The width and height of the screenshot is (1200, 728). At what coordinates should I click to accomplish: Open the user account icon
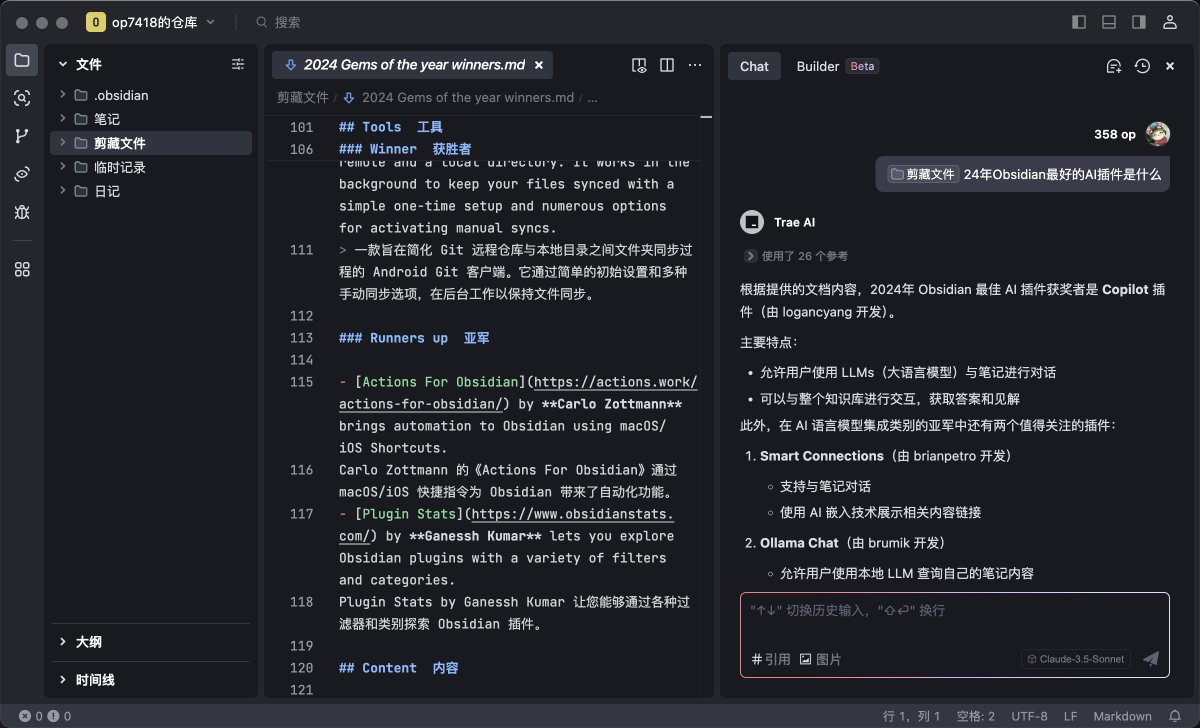pos(1169,22)
